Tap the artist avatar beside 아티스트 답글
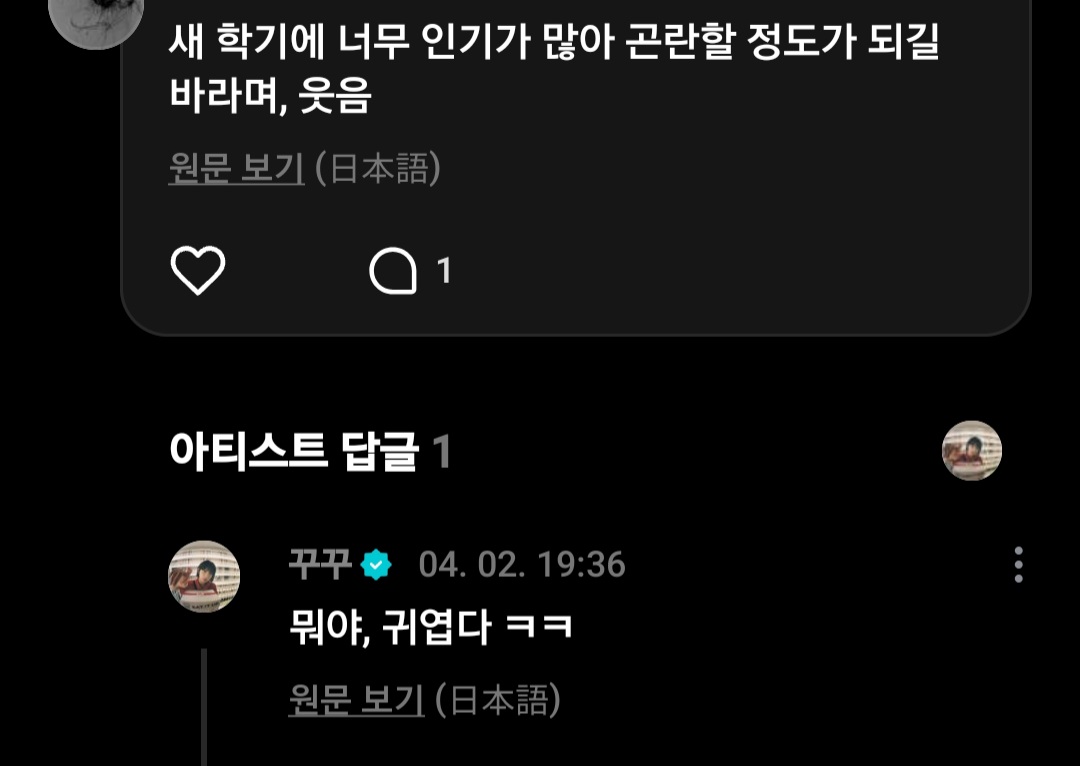The height and width of the screenshot is (766, 1080). (971, 451)
